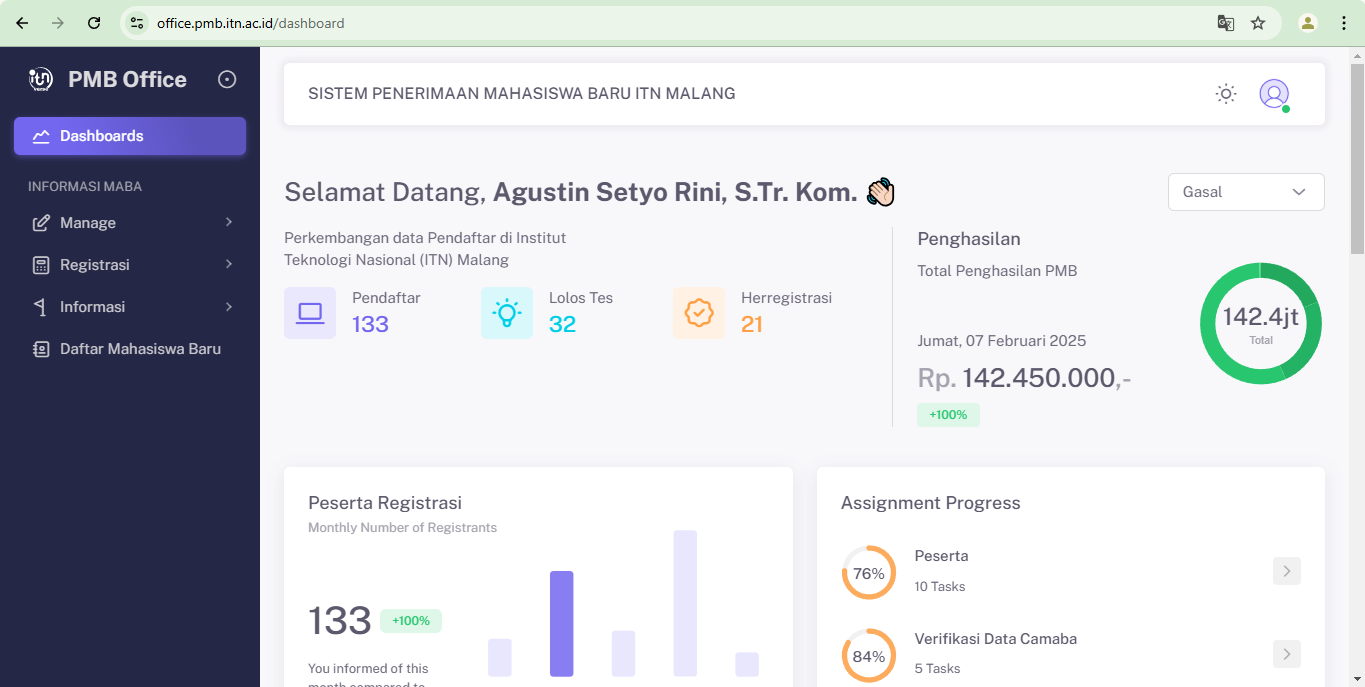Image resolution: width=1365 pixels, height=687 pixels.
Task: Click the Peserta 76% progress ring
Action: coord(869,573)
